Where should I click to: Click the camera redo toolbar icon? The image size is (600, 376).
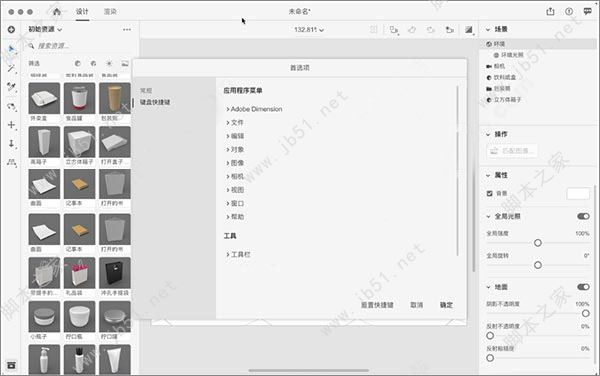pos(431,29)
